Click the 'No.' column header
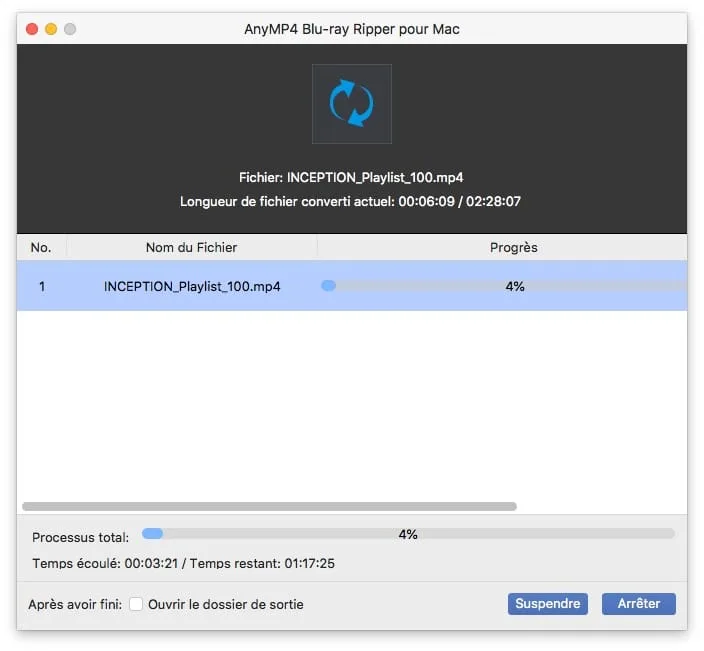704x651 pixels. click(x=41, y=247)
